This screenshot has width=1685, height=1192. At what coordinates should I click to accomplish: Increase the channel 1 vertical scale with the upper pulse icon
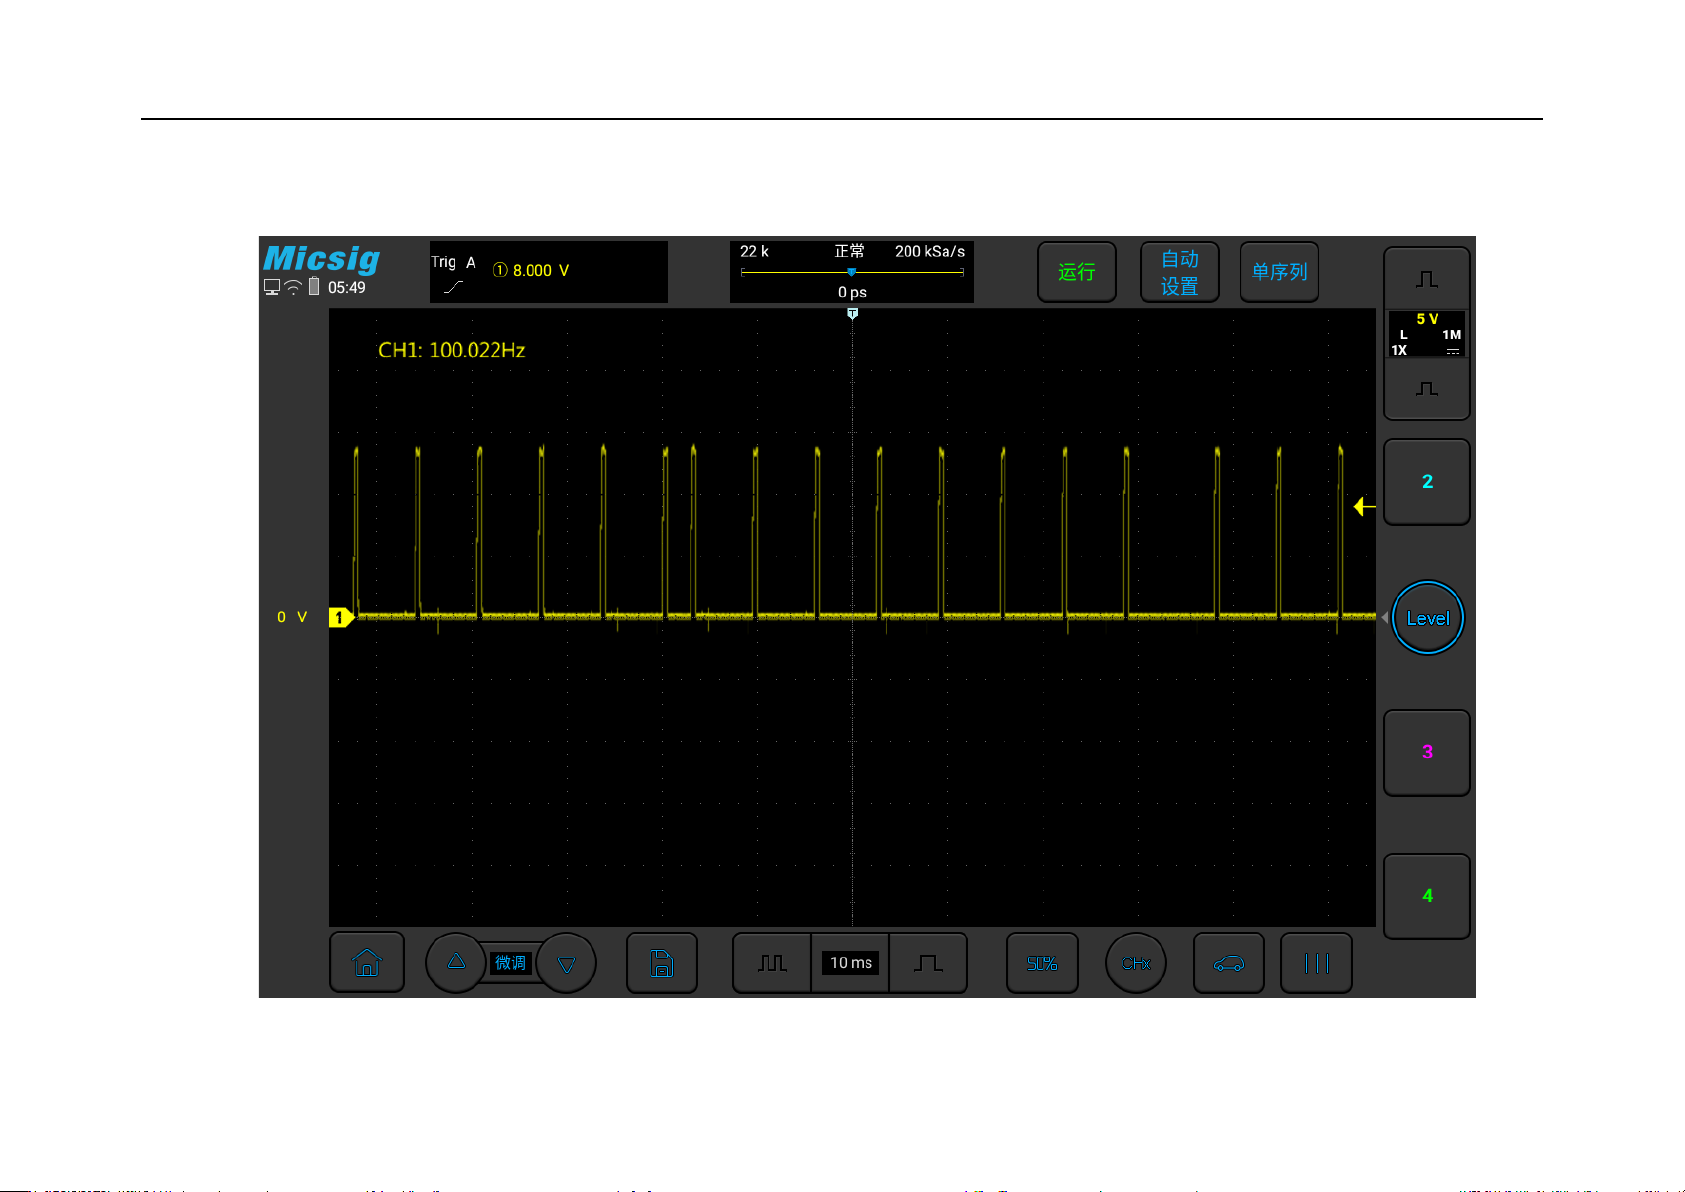coord(1427,279)
